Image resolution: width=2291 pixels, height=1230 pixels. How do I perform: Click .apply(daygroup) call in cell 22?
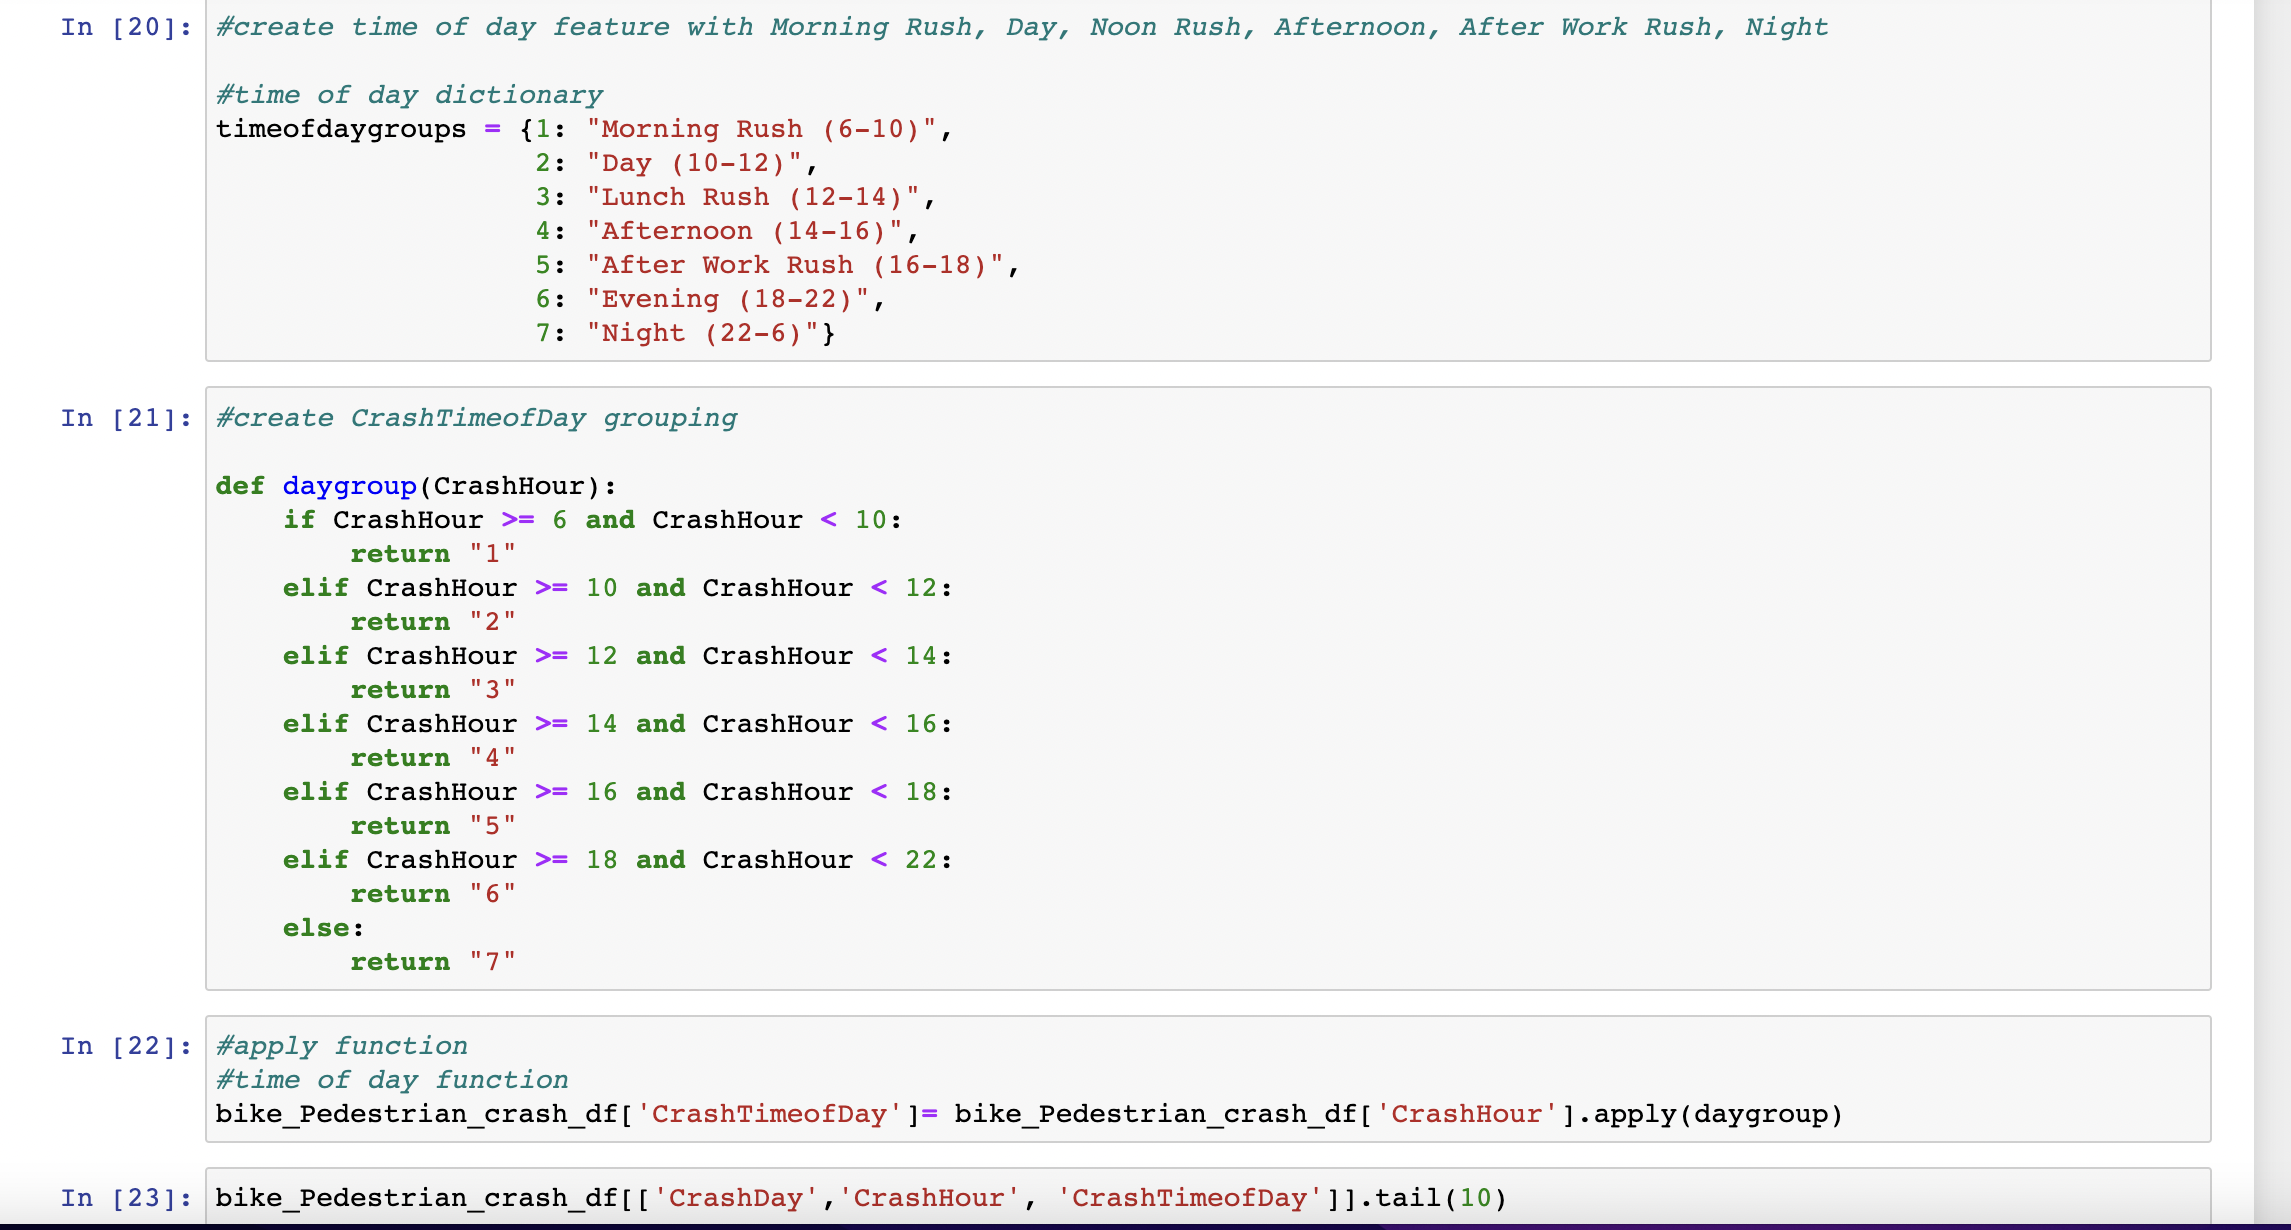click(x=1710, y=1114)
